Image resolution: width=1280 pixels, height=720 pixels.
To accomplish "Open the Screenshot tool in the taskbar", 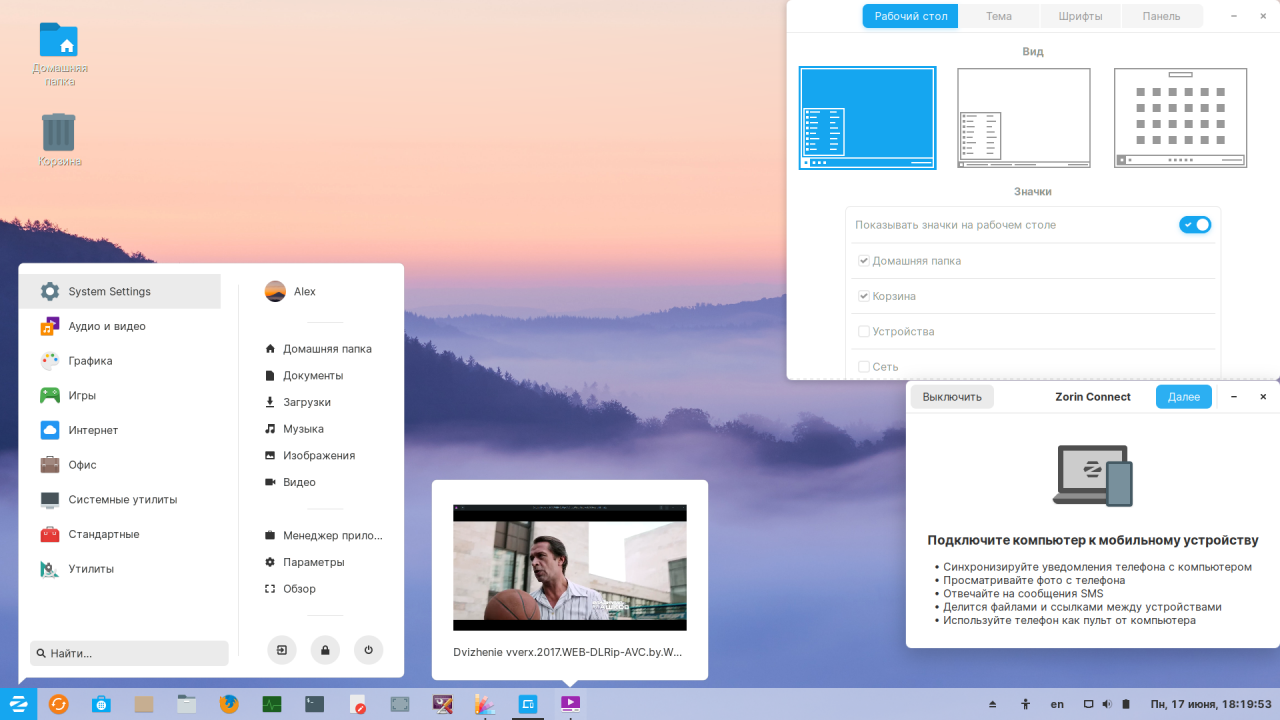I will (400, 704).
